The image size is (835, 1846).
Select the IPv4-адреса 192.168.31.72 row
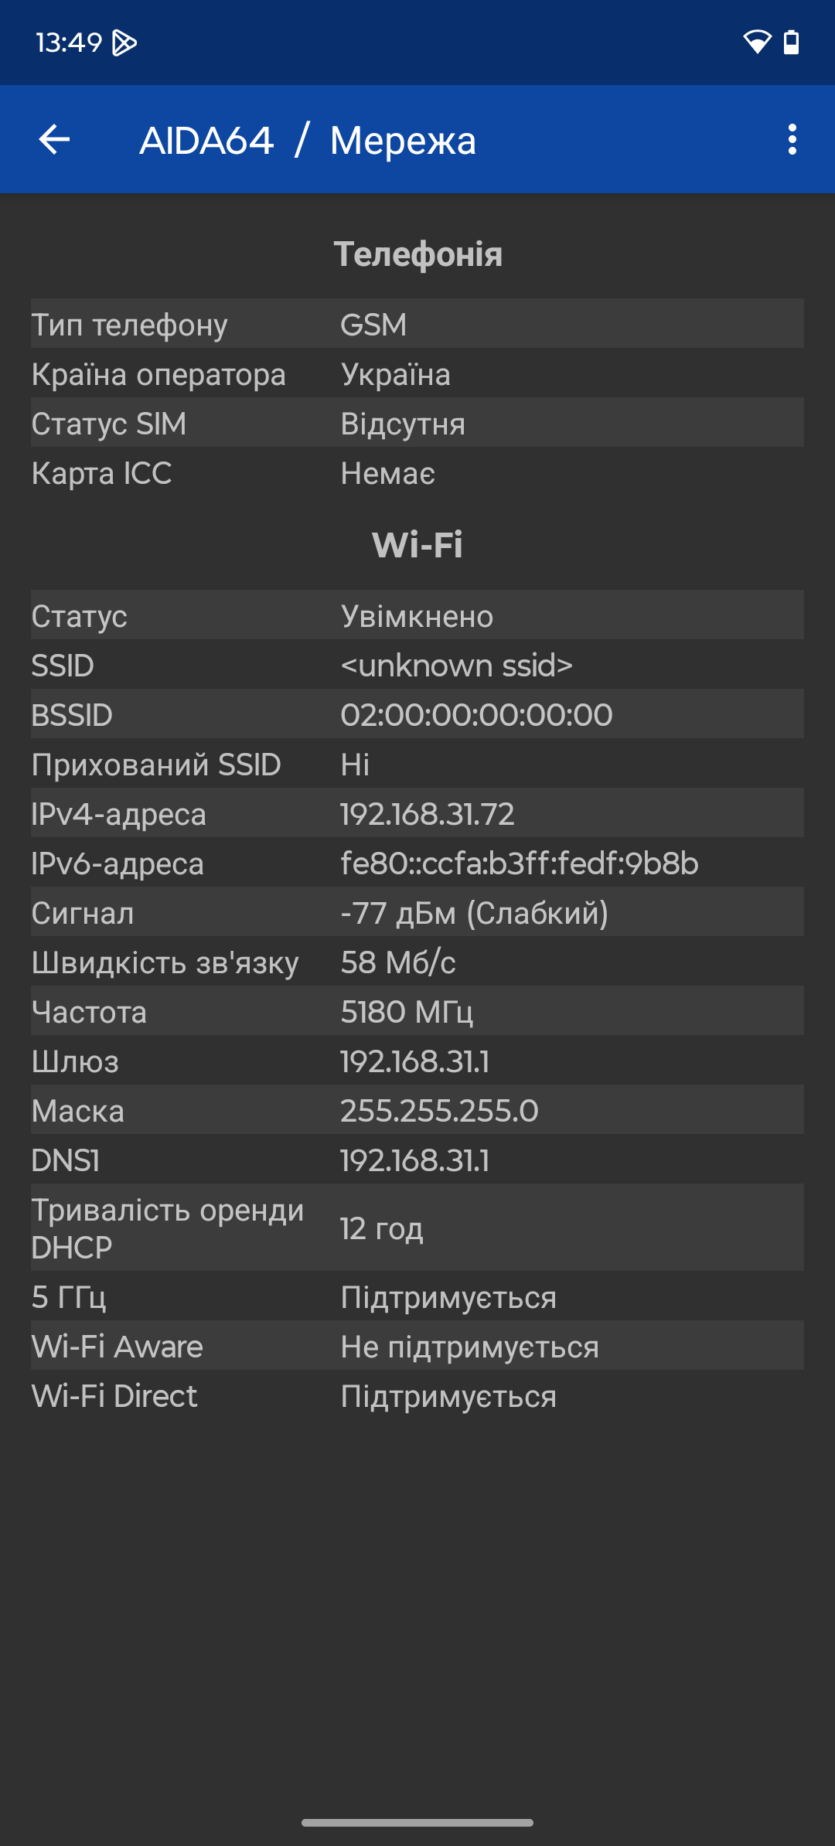pos(417,813)
